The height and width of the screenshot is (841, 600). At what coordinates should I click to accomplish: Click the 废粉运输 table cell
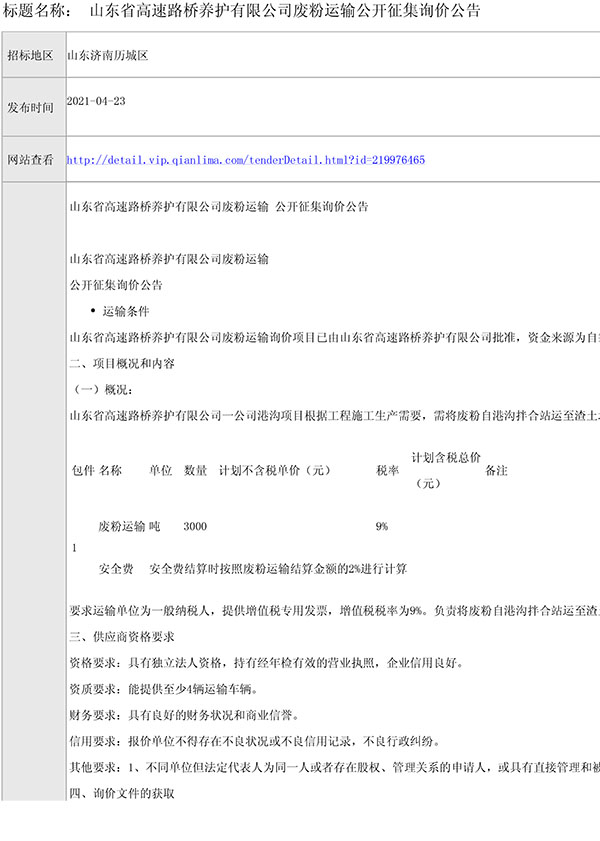[x=122, y=526]
